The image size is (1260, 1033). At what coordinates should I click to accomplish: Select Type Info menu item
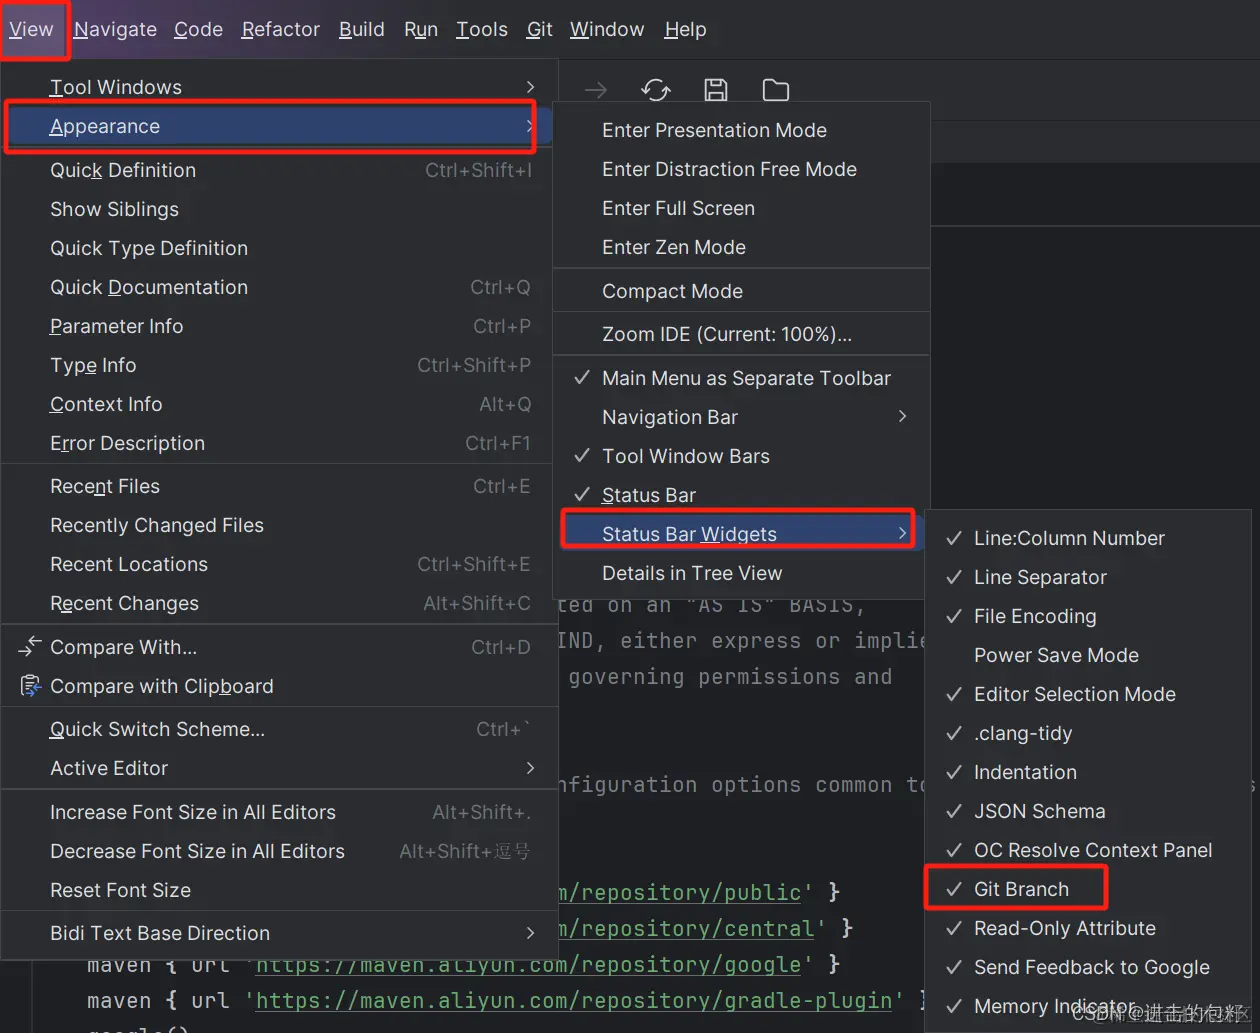coord(278,365)
